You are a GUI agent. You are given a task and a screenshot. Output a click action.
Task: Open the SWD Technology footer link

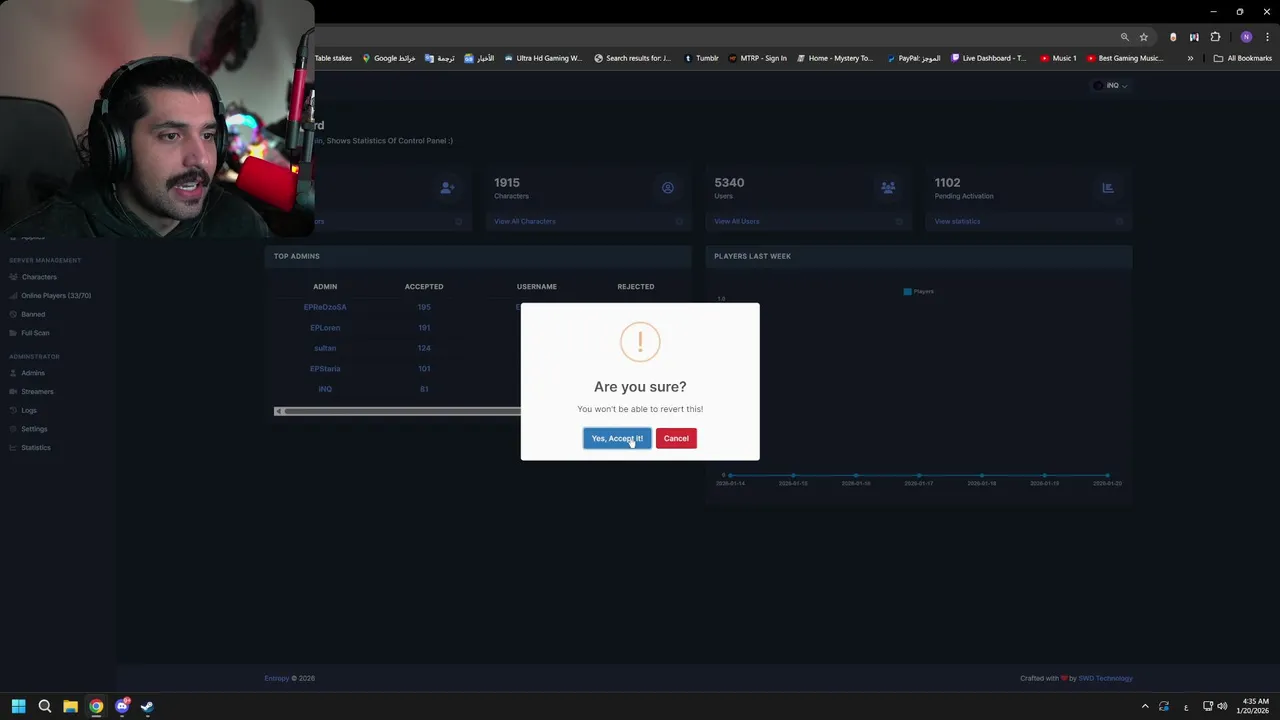(x=1105, y=678)
